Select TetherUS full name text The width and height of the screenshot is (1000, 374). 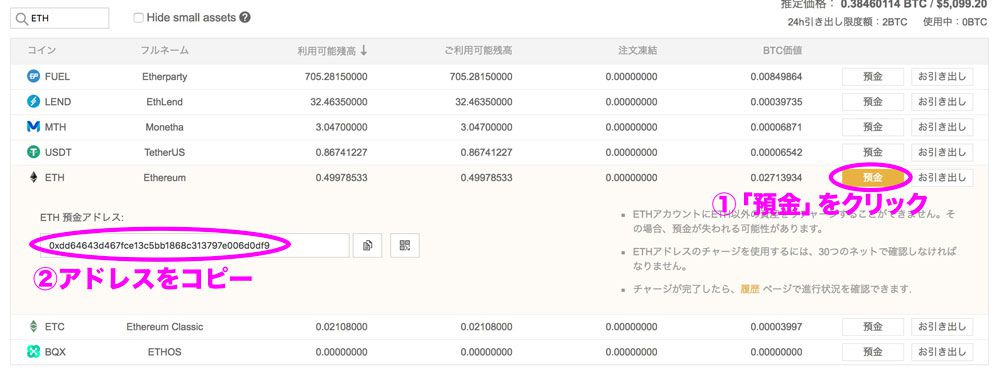pos(165,153)
